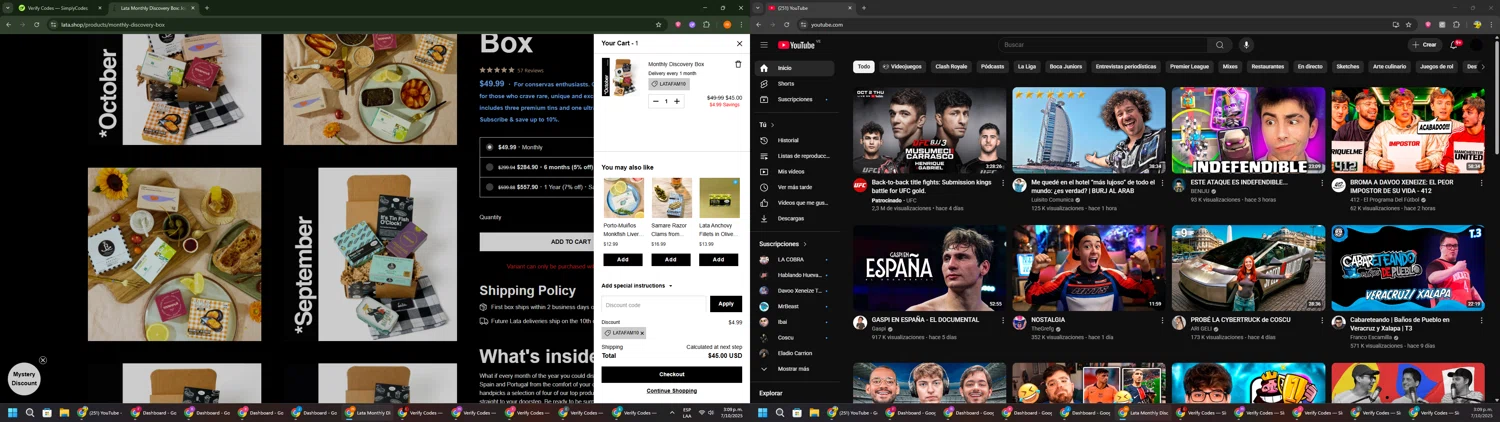Bookmark the lata.shop page with star
This screenshot has width=1500, height=422.
[658, 25]
